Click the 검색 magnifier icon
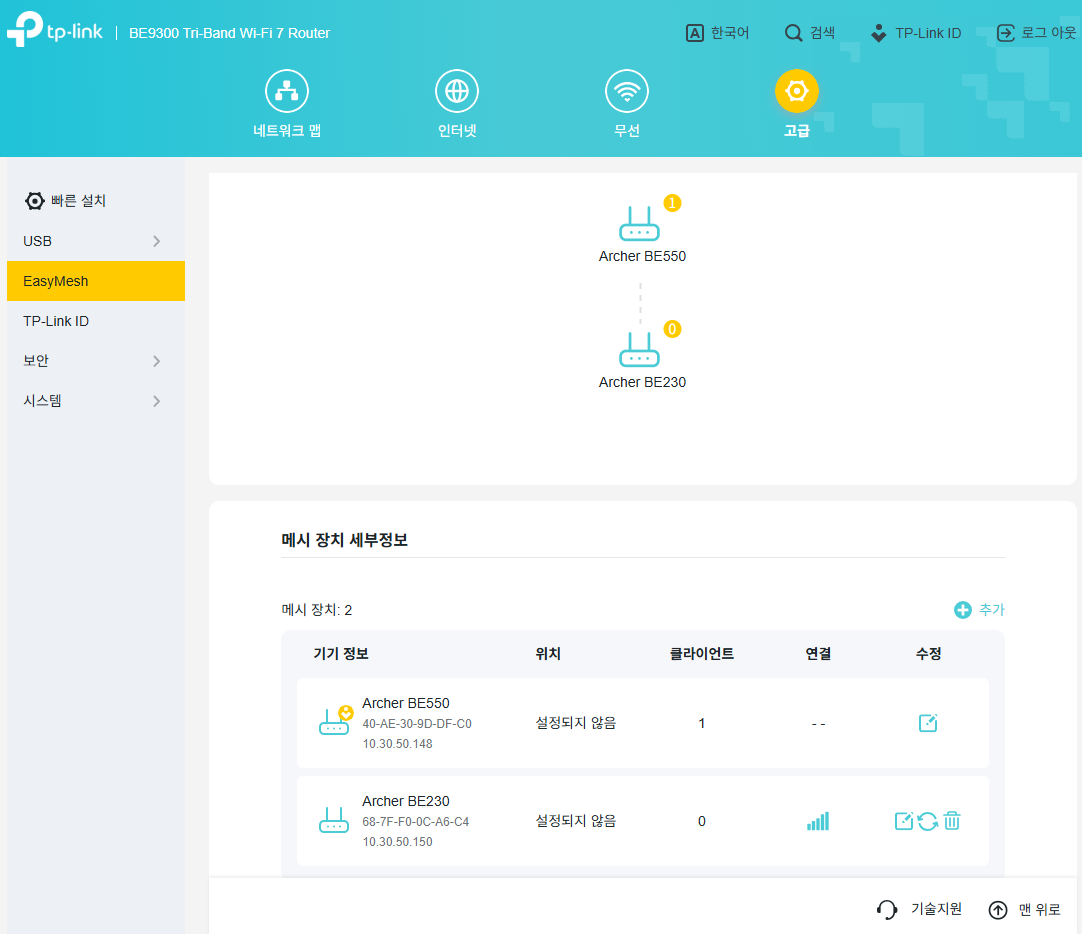 (x=794, y=32)
